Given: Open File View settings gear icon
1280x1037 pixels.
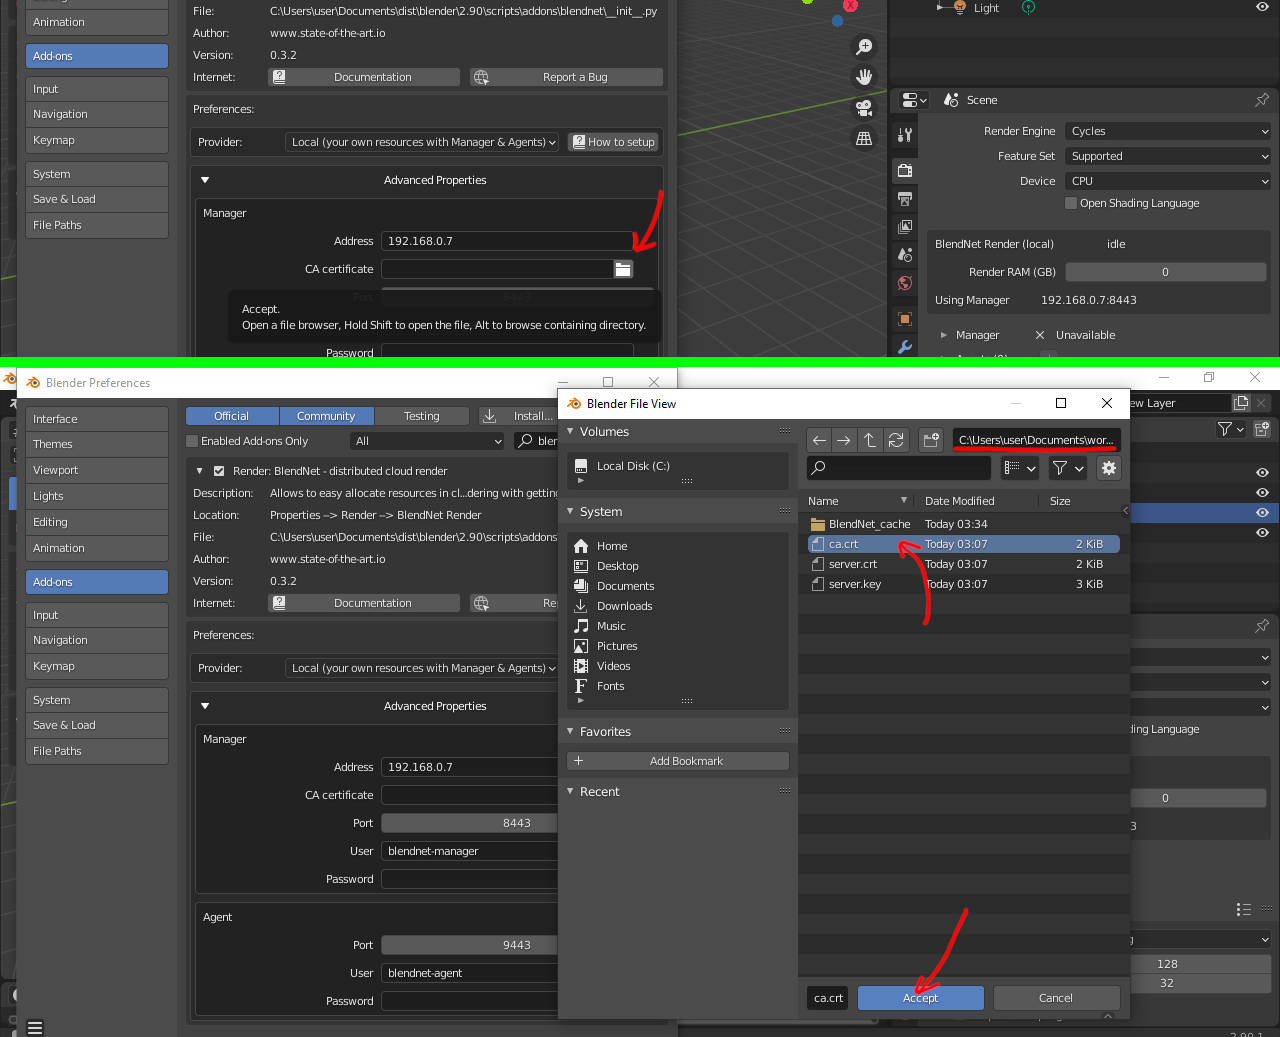Looking at the screenshot, I should pyautogui.click(x=1108, y=468).
